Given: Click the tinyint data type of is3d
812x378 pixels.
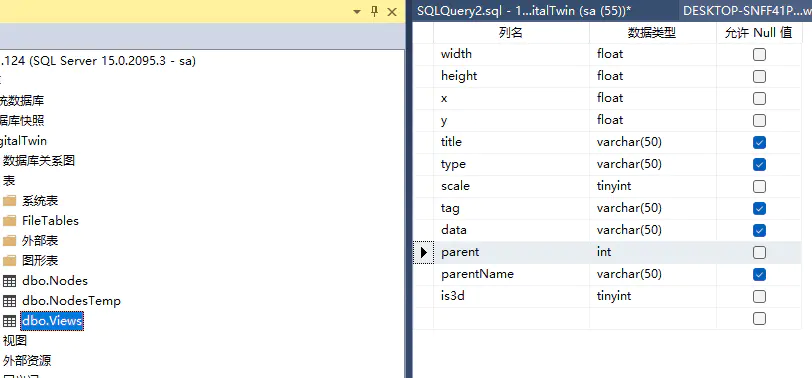Looking at the screenshot, I should [x=652, y=296].
